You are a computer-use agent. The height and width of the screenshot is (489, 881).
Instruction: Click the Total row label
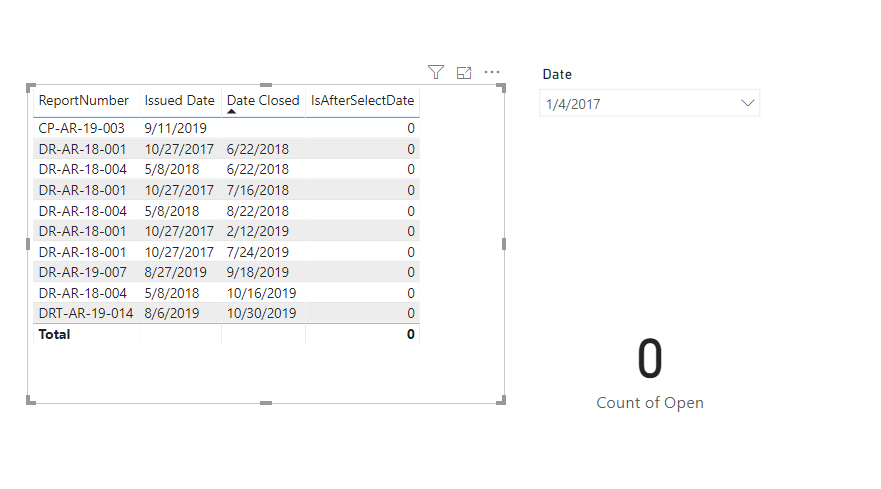pyautogui.click(x=55, y=334)
